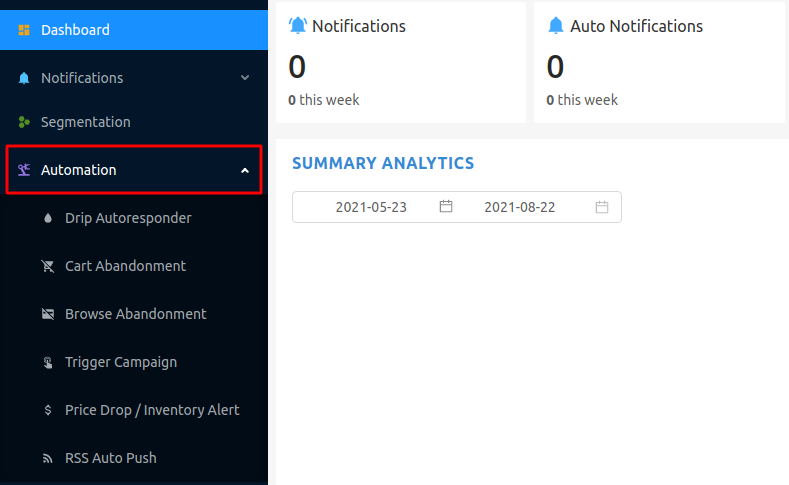Screen dimensions: 789x485
Task: Click the dollar sign icon for Price Drop
Action: [x=48, y=410]
